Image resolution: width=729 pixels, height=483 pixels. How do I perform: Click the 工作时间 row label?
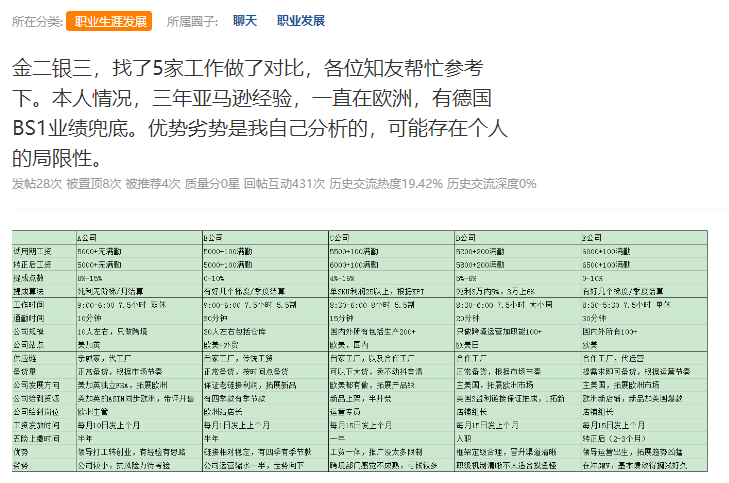point(28,304)
